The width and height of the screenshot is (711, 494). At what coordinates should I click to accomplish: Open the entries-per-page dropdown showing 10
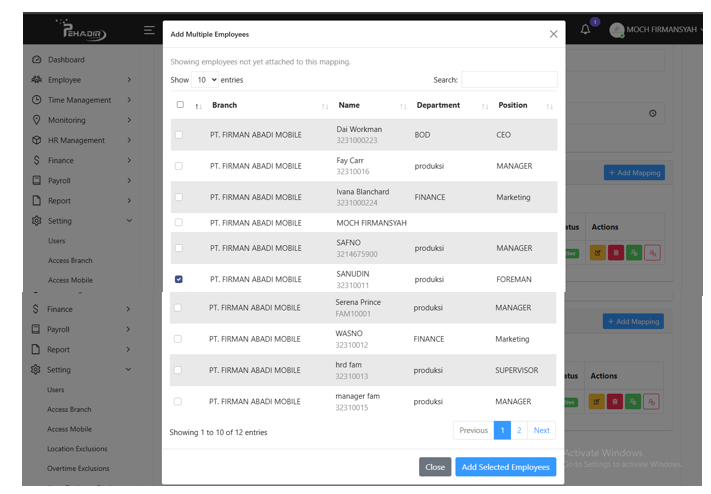206,80
